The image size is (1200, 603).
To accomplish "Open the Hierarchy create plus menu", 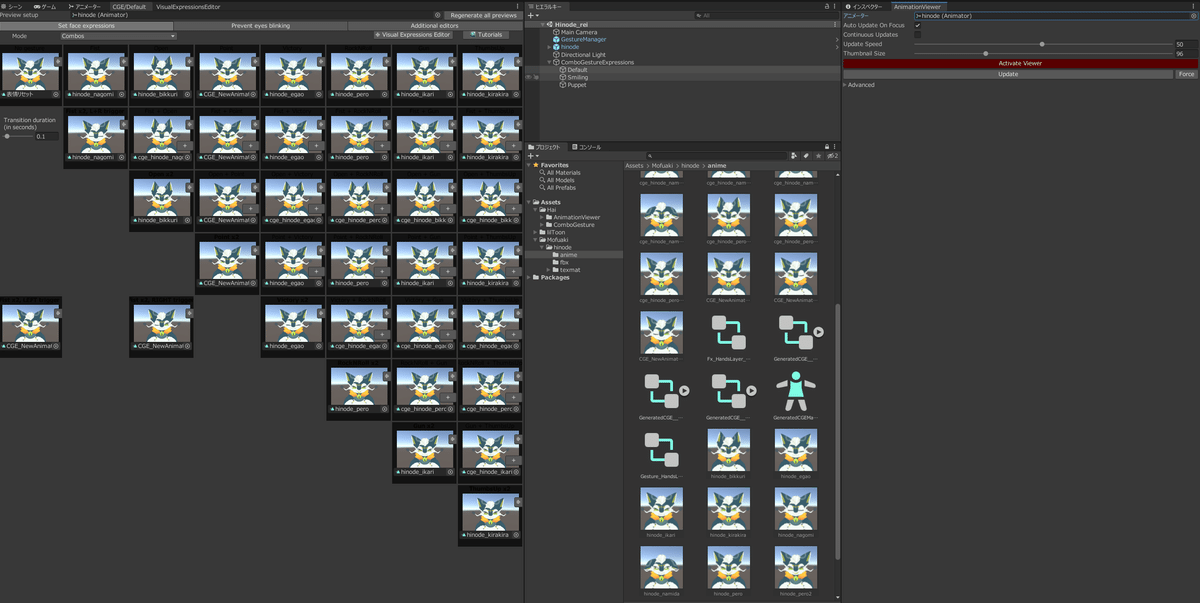I will (x=534, y=16).
